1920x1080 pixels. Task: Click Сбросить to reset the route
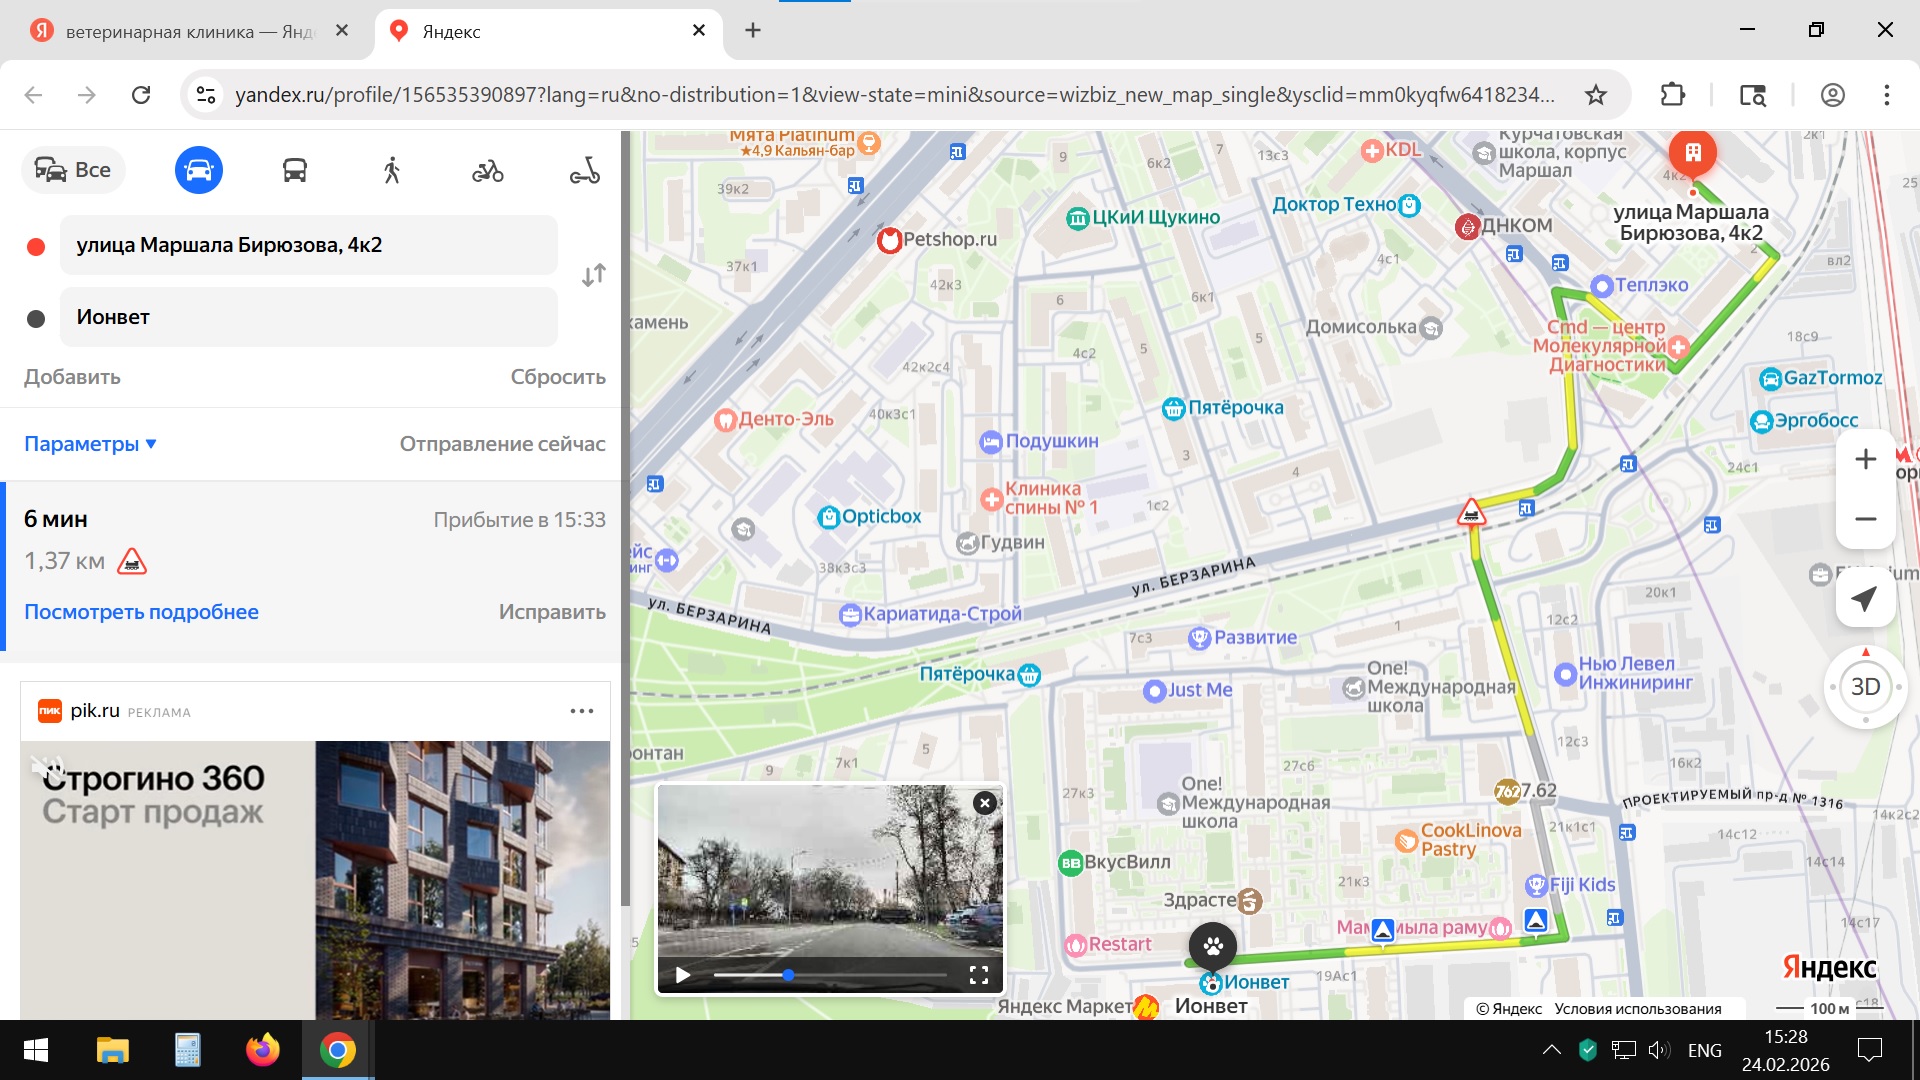557,377
